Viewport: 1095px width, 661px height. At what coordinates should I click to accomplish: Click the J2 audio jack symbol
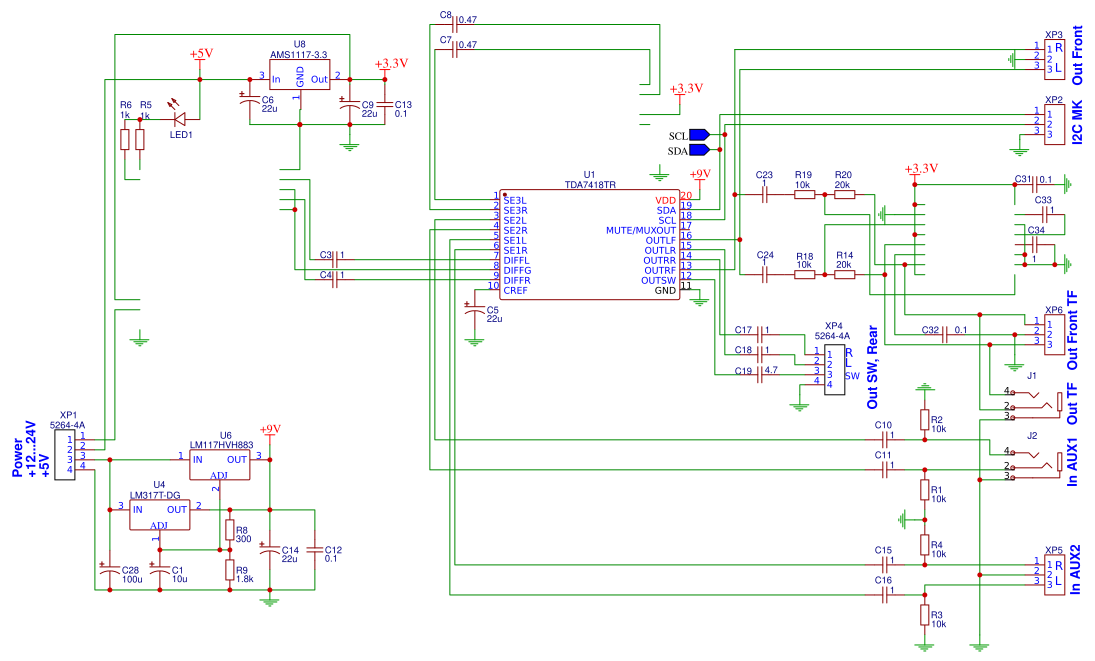coord(1037,464)
